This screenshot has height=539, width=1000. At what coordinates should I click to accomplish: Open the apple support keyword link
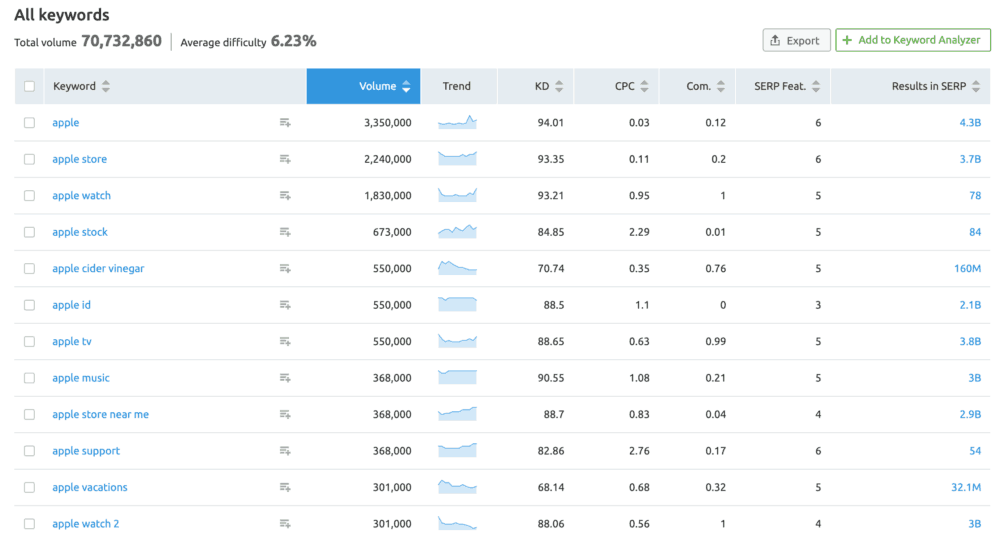click(x=86, y=451)
